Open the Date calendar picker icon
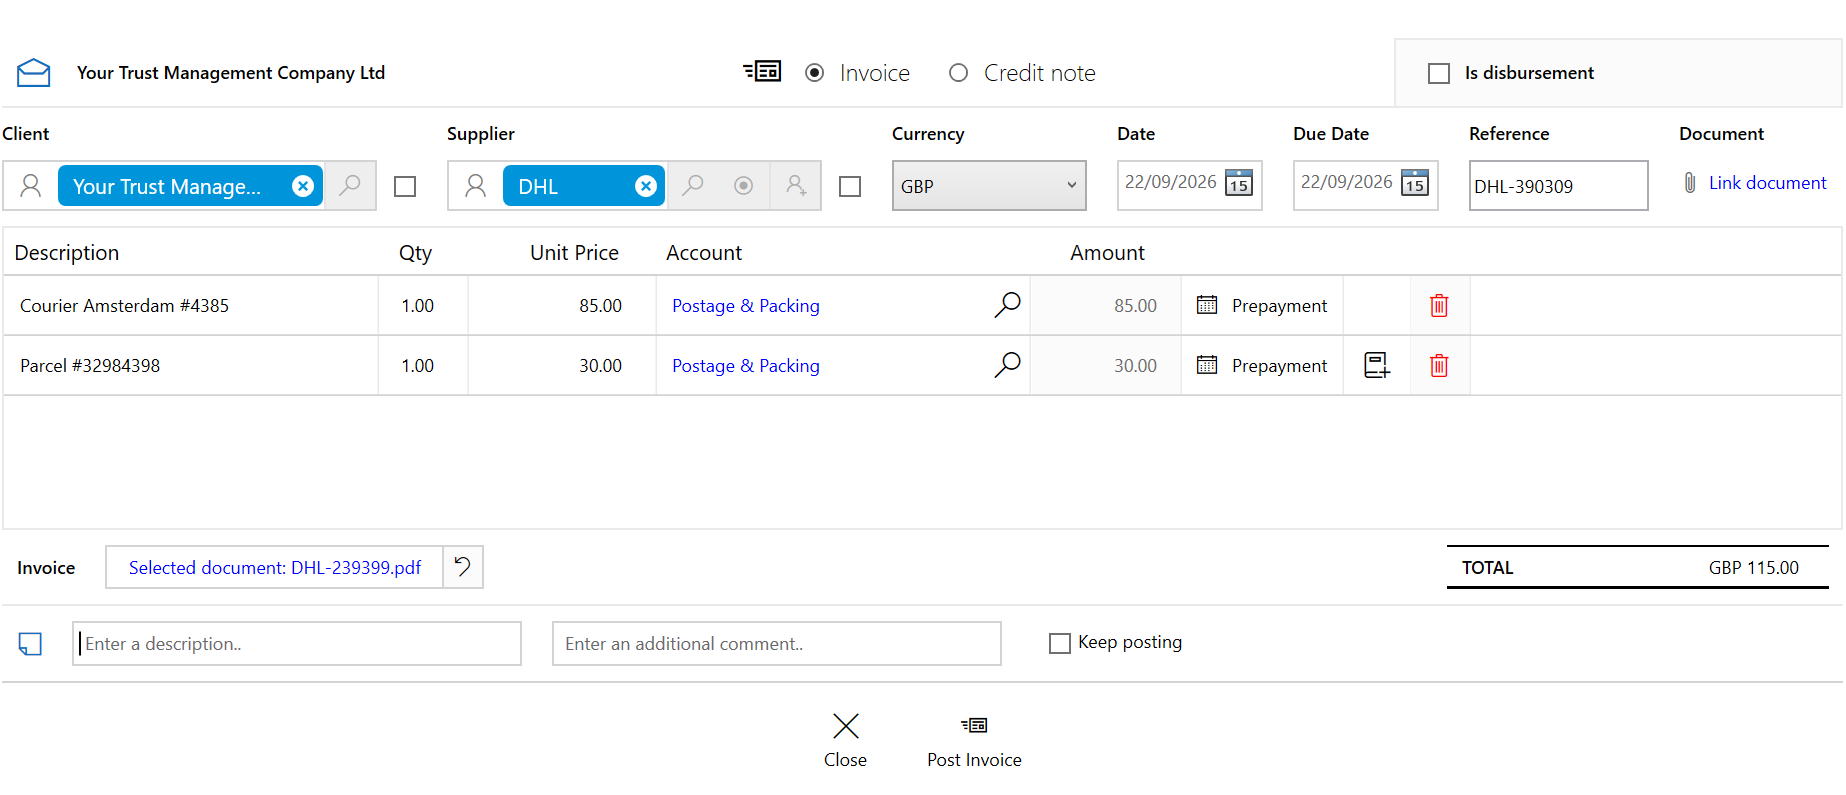This screenshot has width=1846, height=795. pos(1239,183)
